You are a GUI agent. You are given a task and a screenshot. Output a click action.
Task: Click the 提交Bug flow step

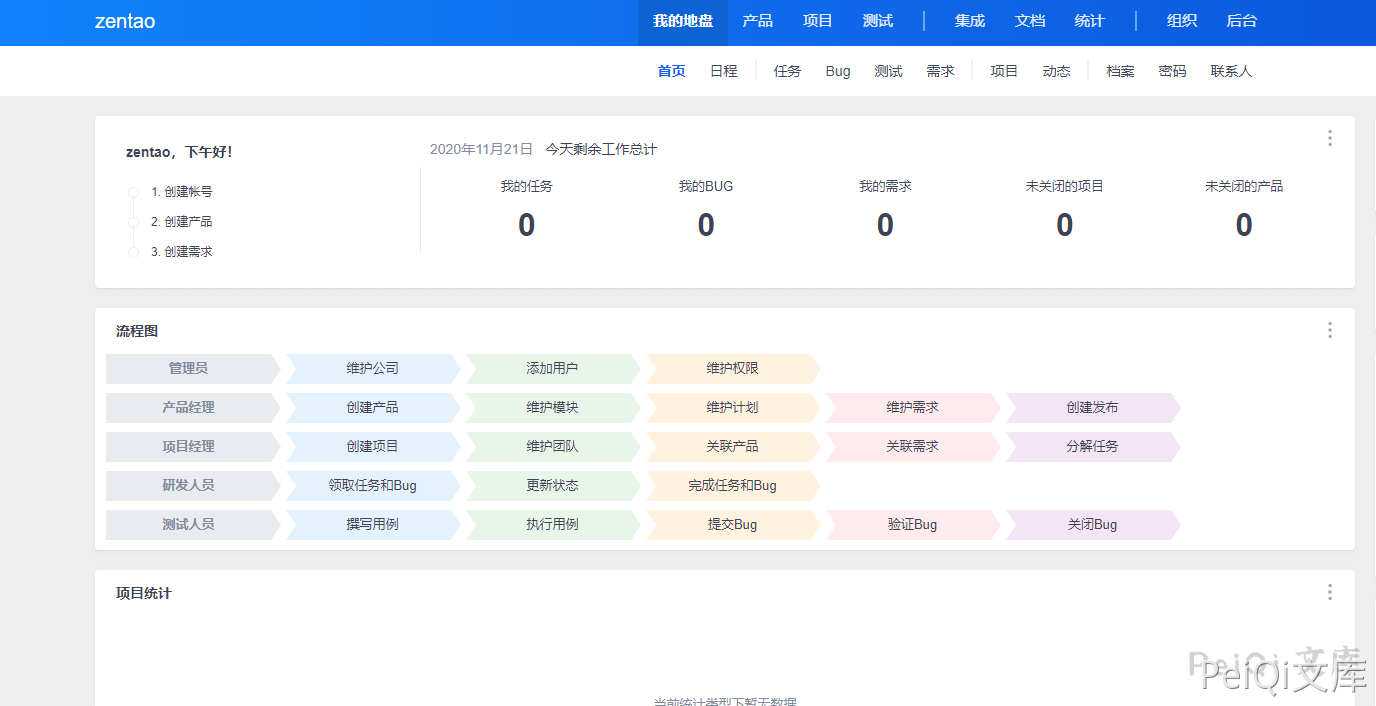pyautogui.click(x=732, y=524)
